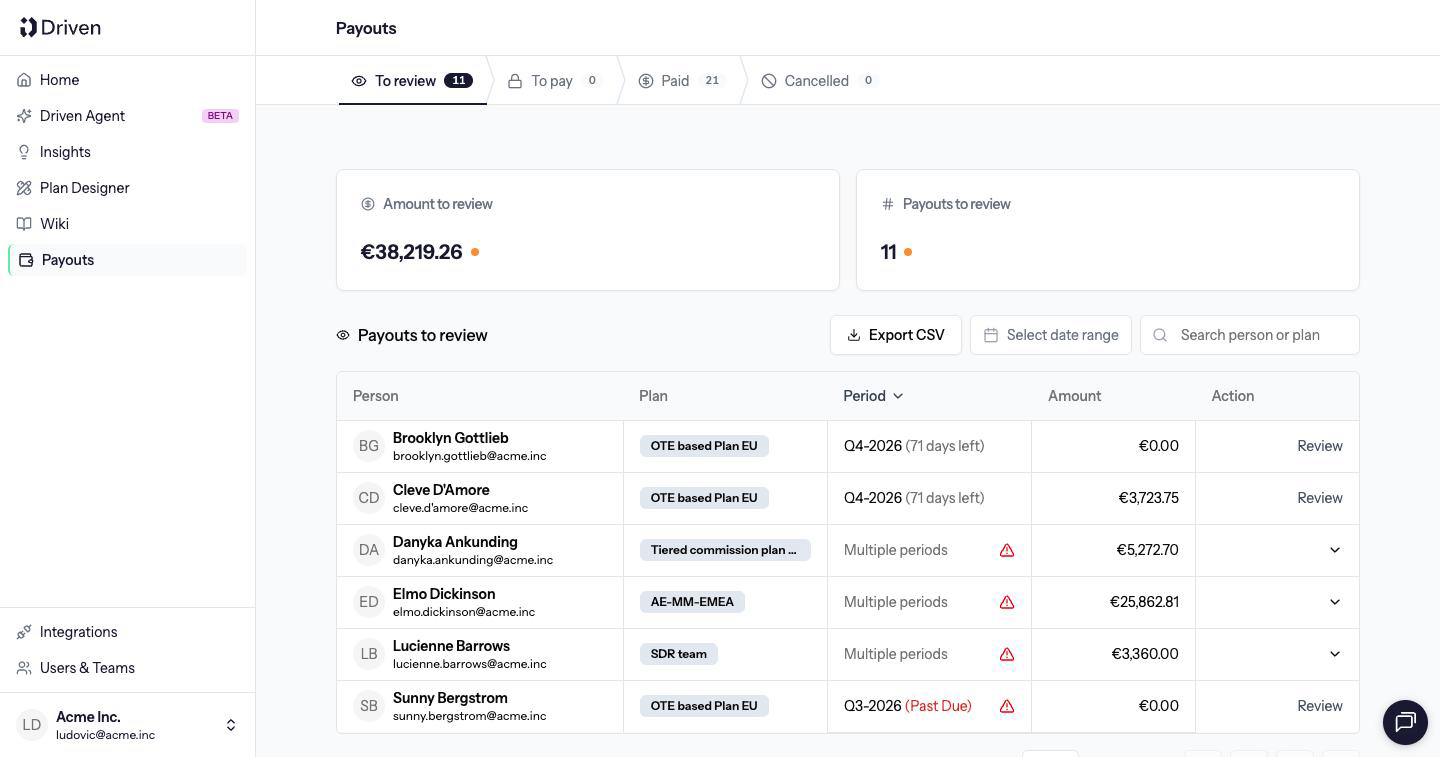Switch to the Cancelled tab

[x=818, y=81]
